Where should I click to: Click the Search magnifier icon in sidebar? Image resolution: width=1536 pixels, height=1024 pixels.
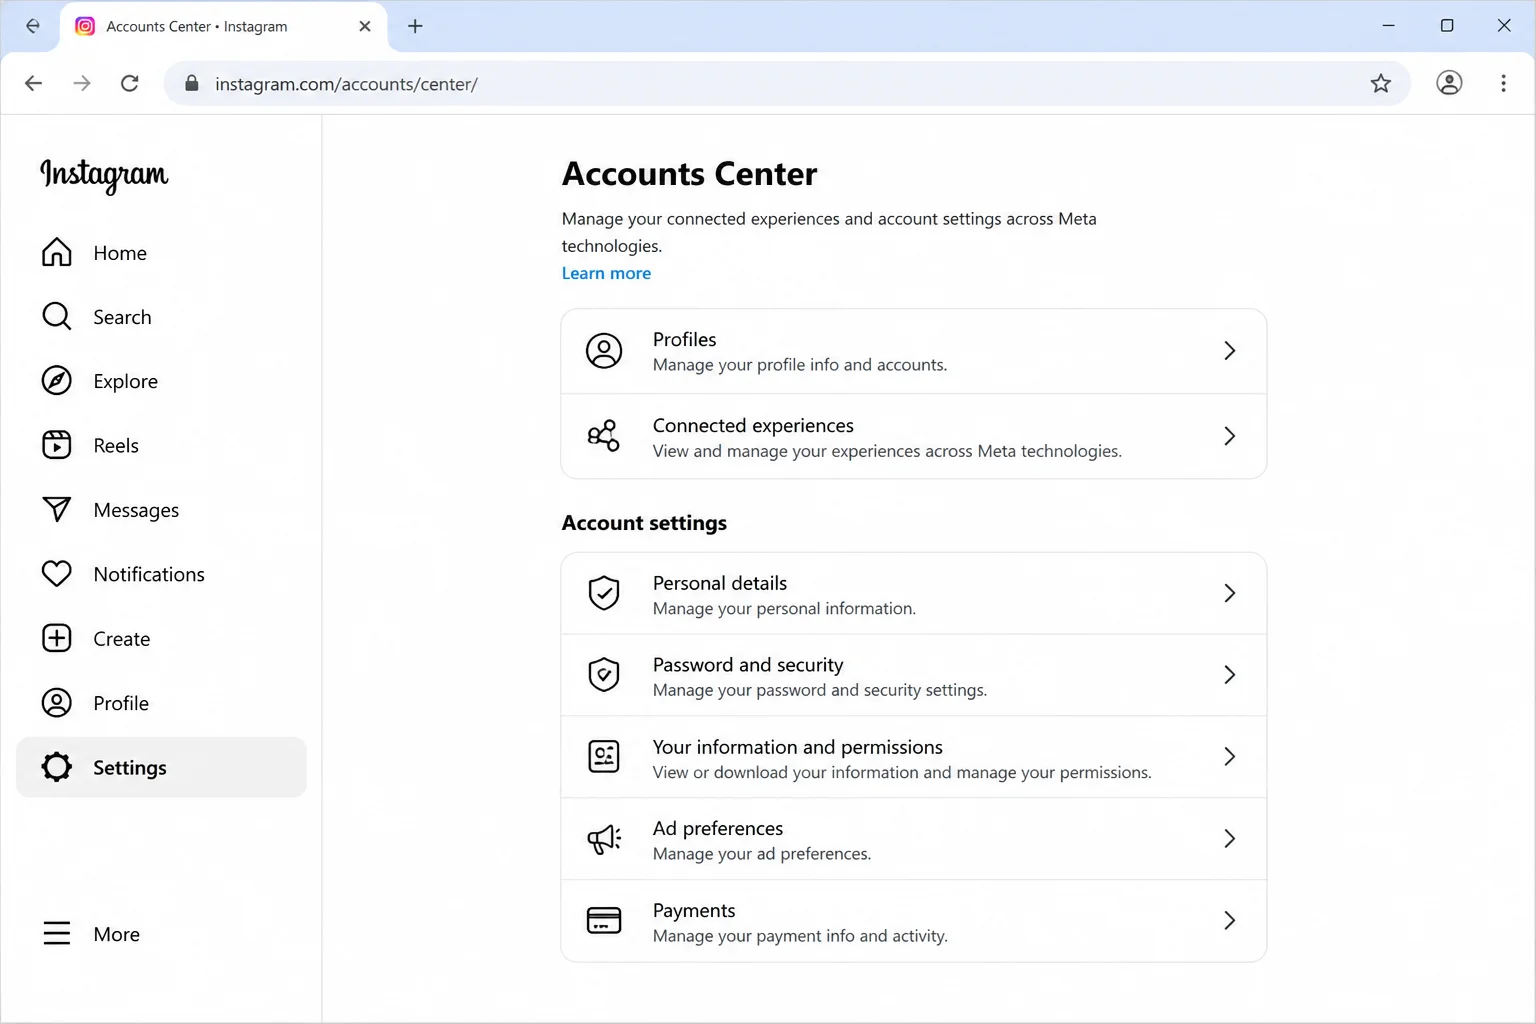(57, 317)
